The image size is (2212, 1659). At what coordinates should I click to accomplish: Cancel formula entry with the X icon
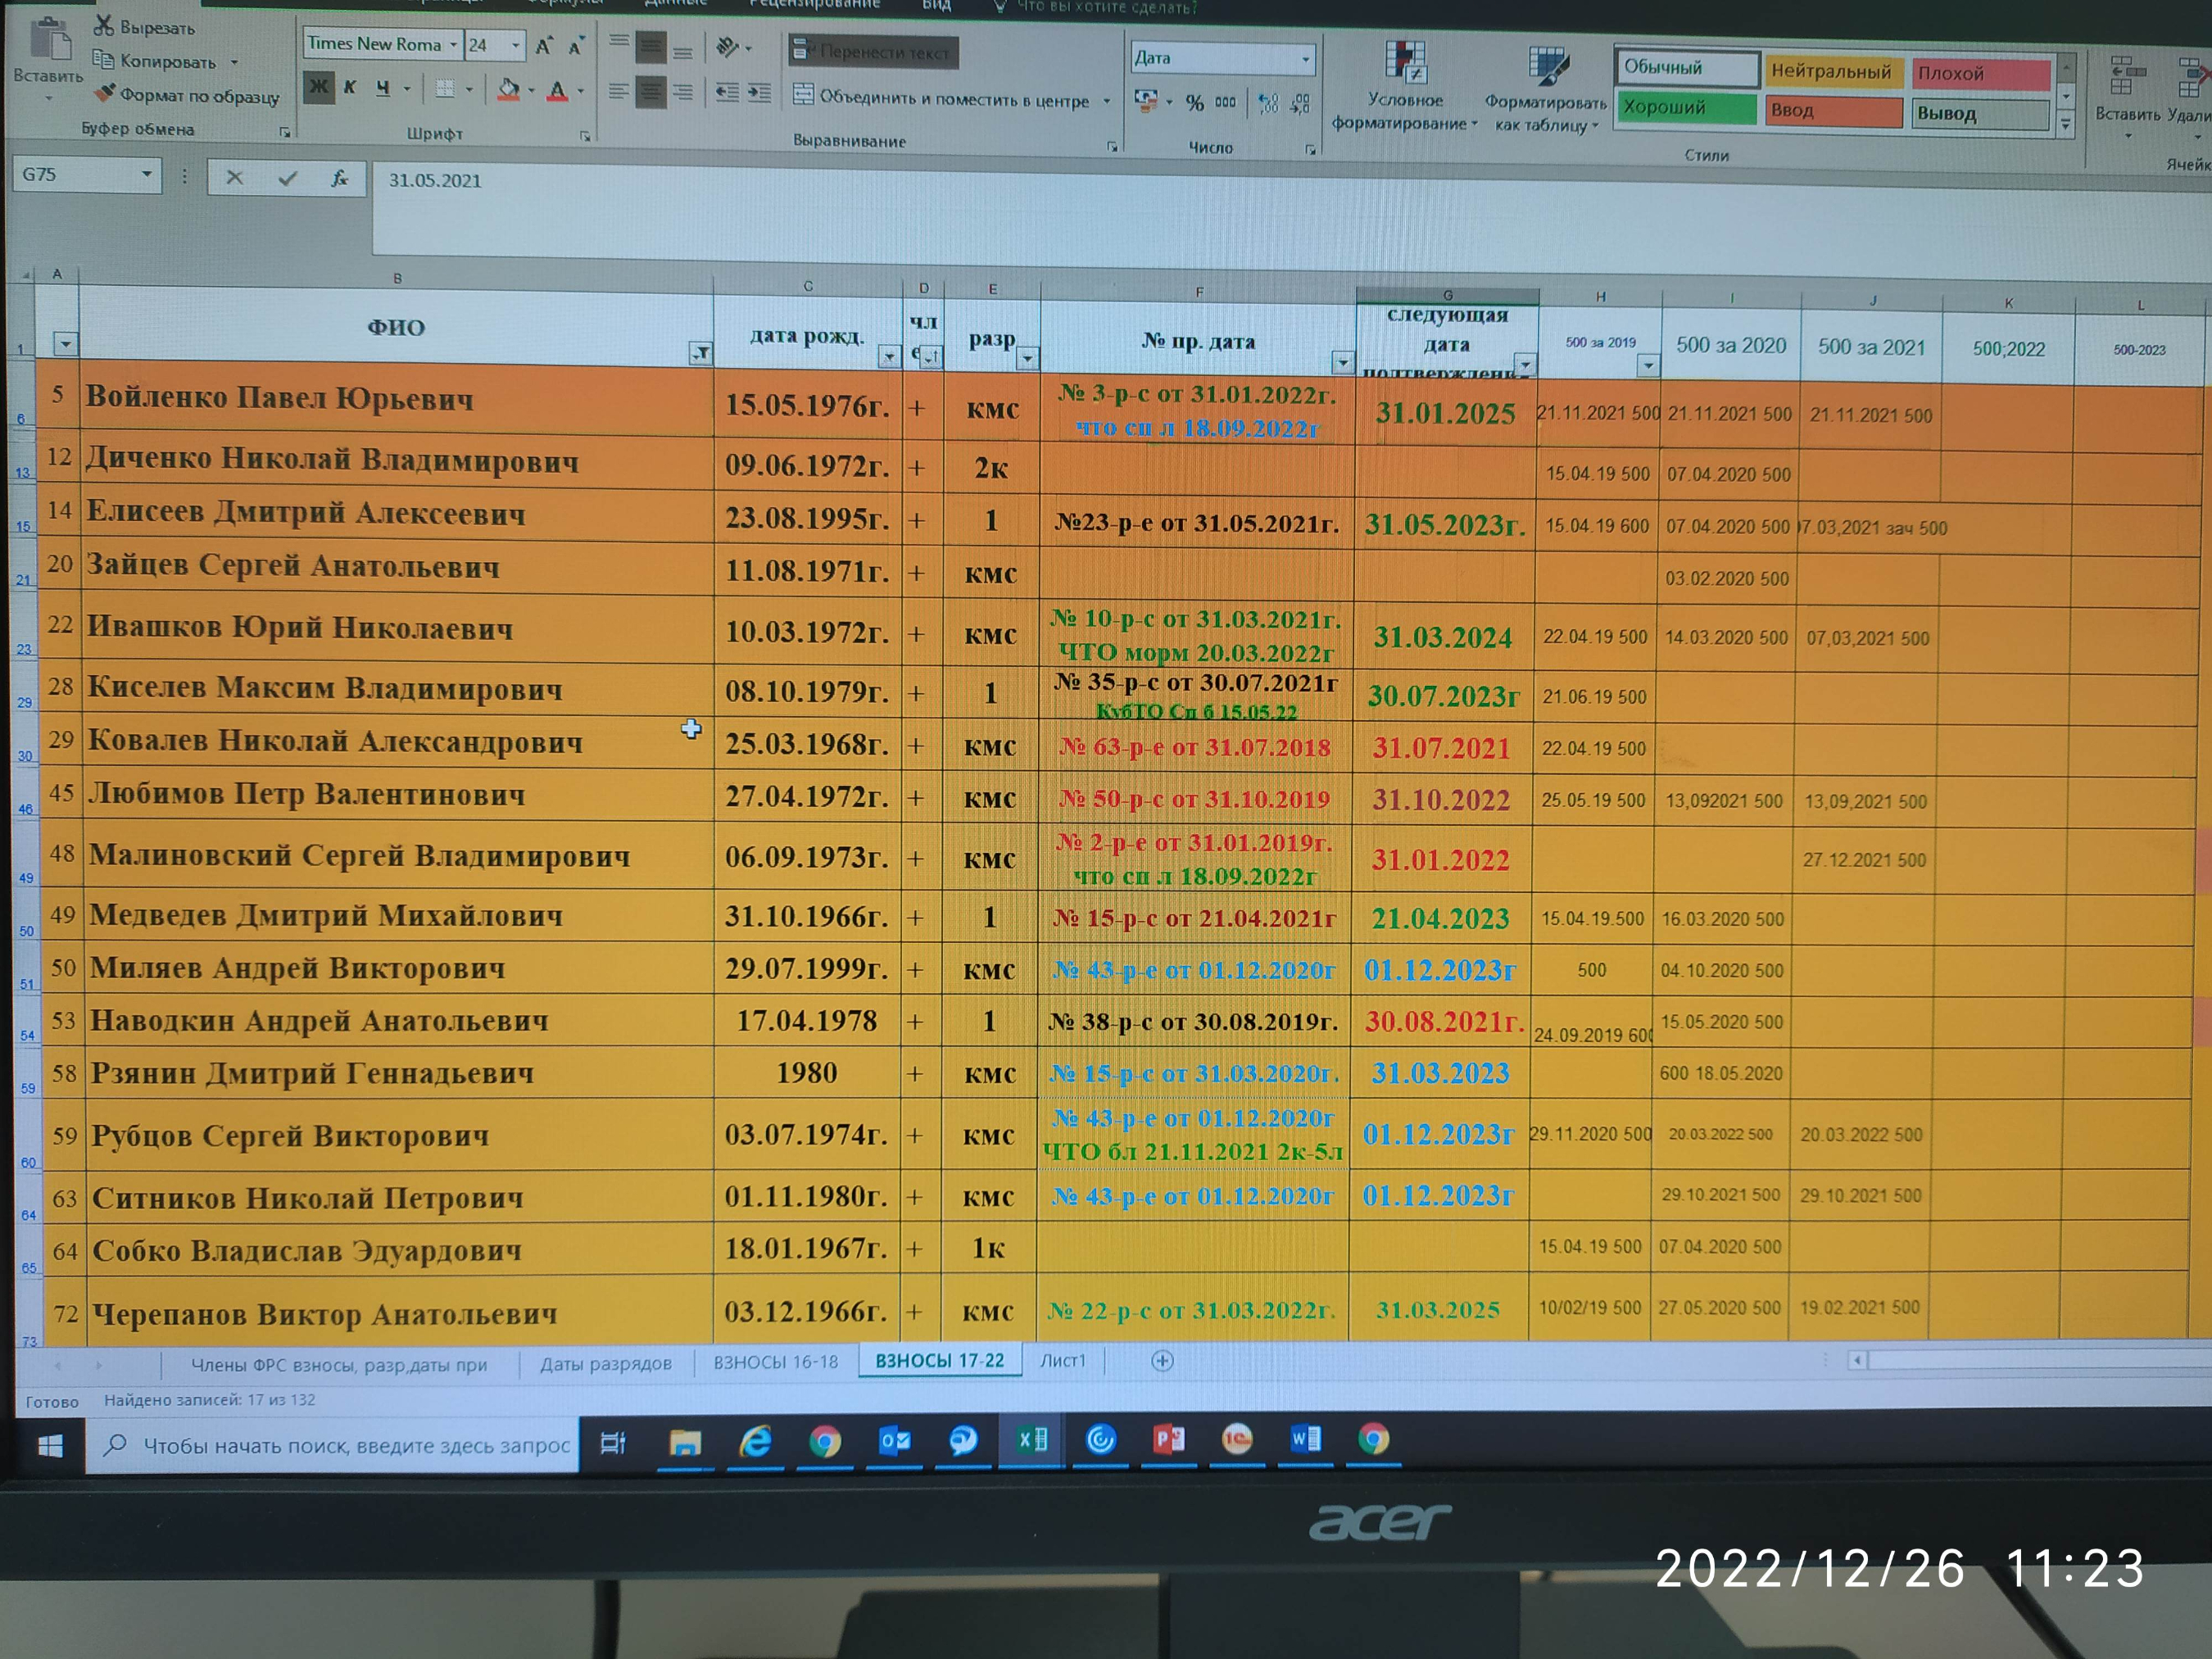coord(234,177)
